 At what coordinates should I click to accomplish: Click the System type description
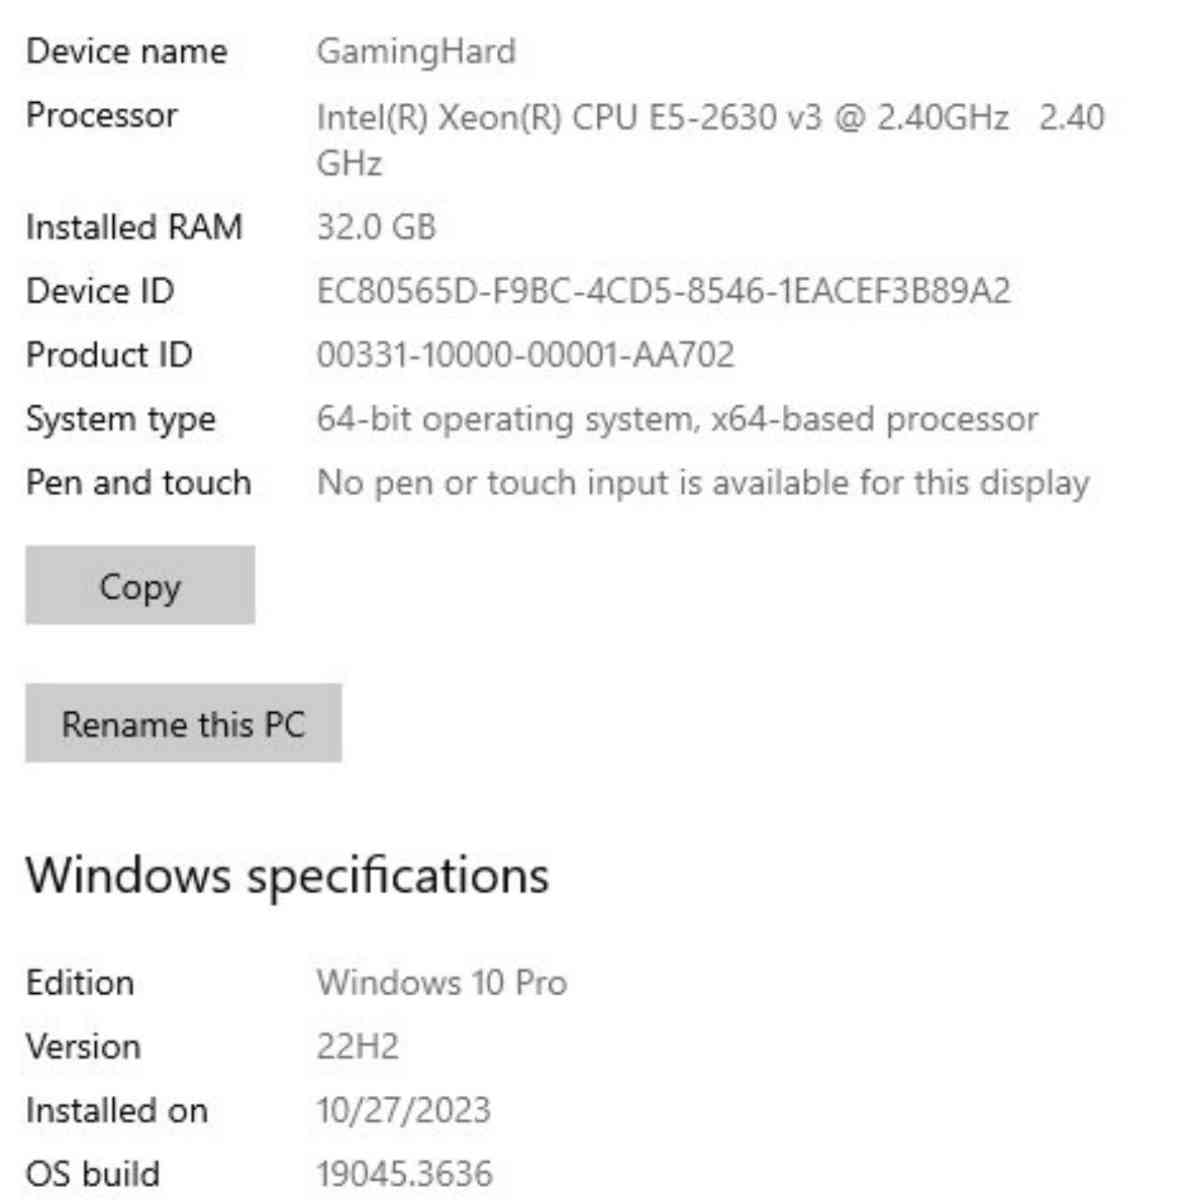pos(677,418)
